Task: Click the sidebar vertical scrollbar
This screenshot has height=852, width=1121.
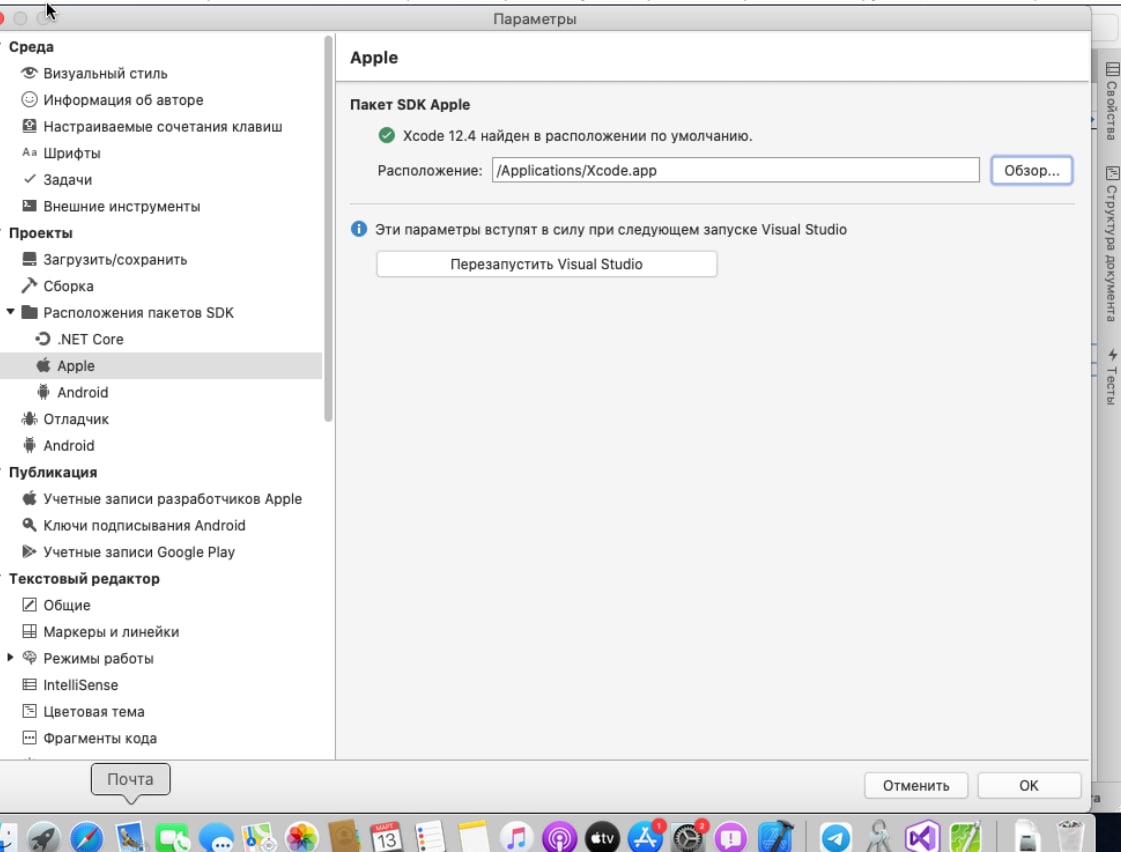Action: point(328,229)
